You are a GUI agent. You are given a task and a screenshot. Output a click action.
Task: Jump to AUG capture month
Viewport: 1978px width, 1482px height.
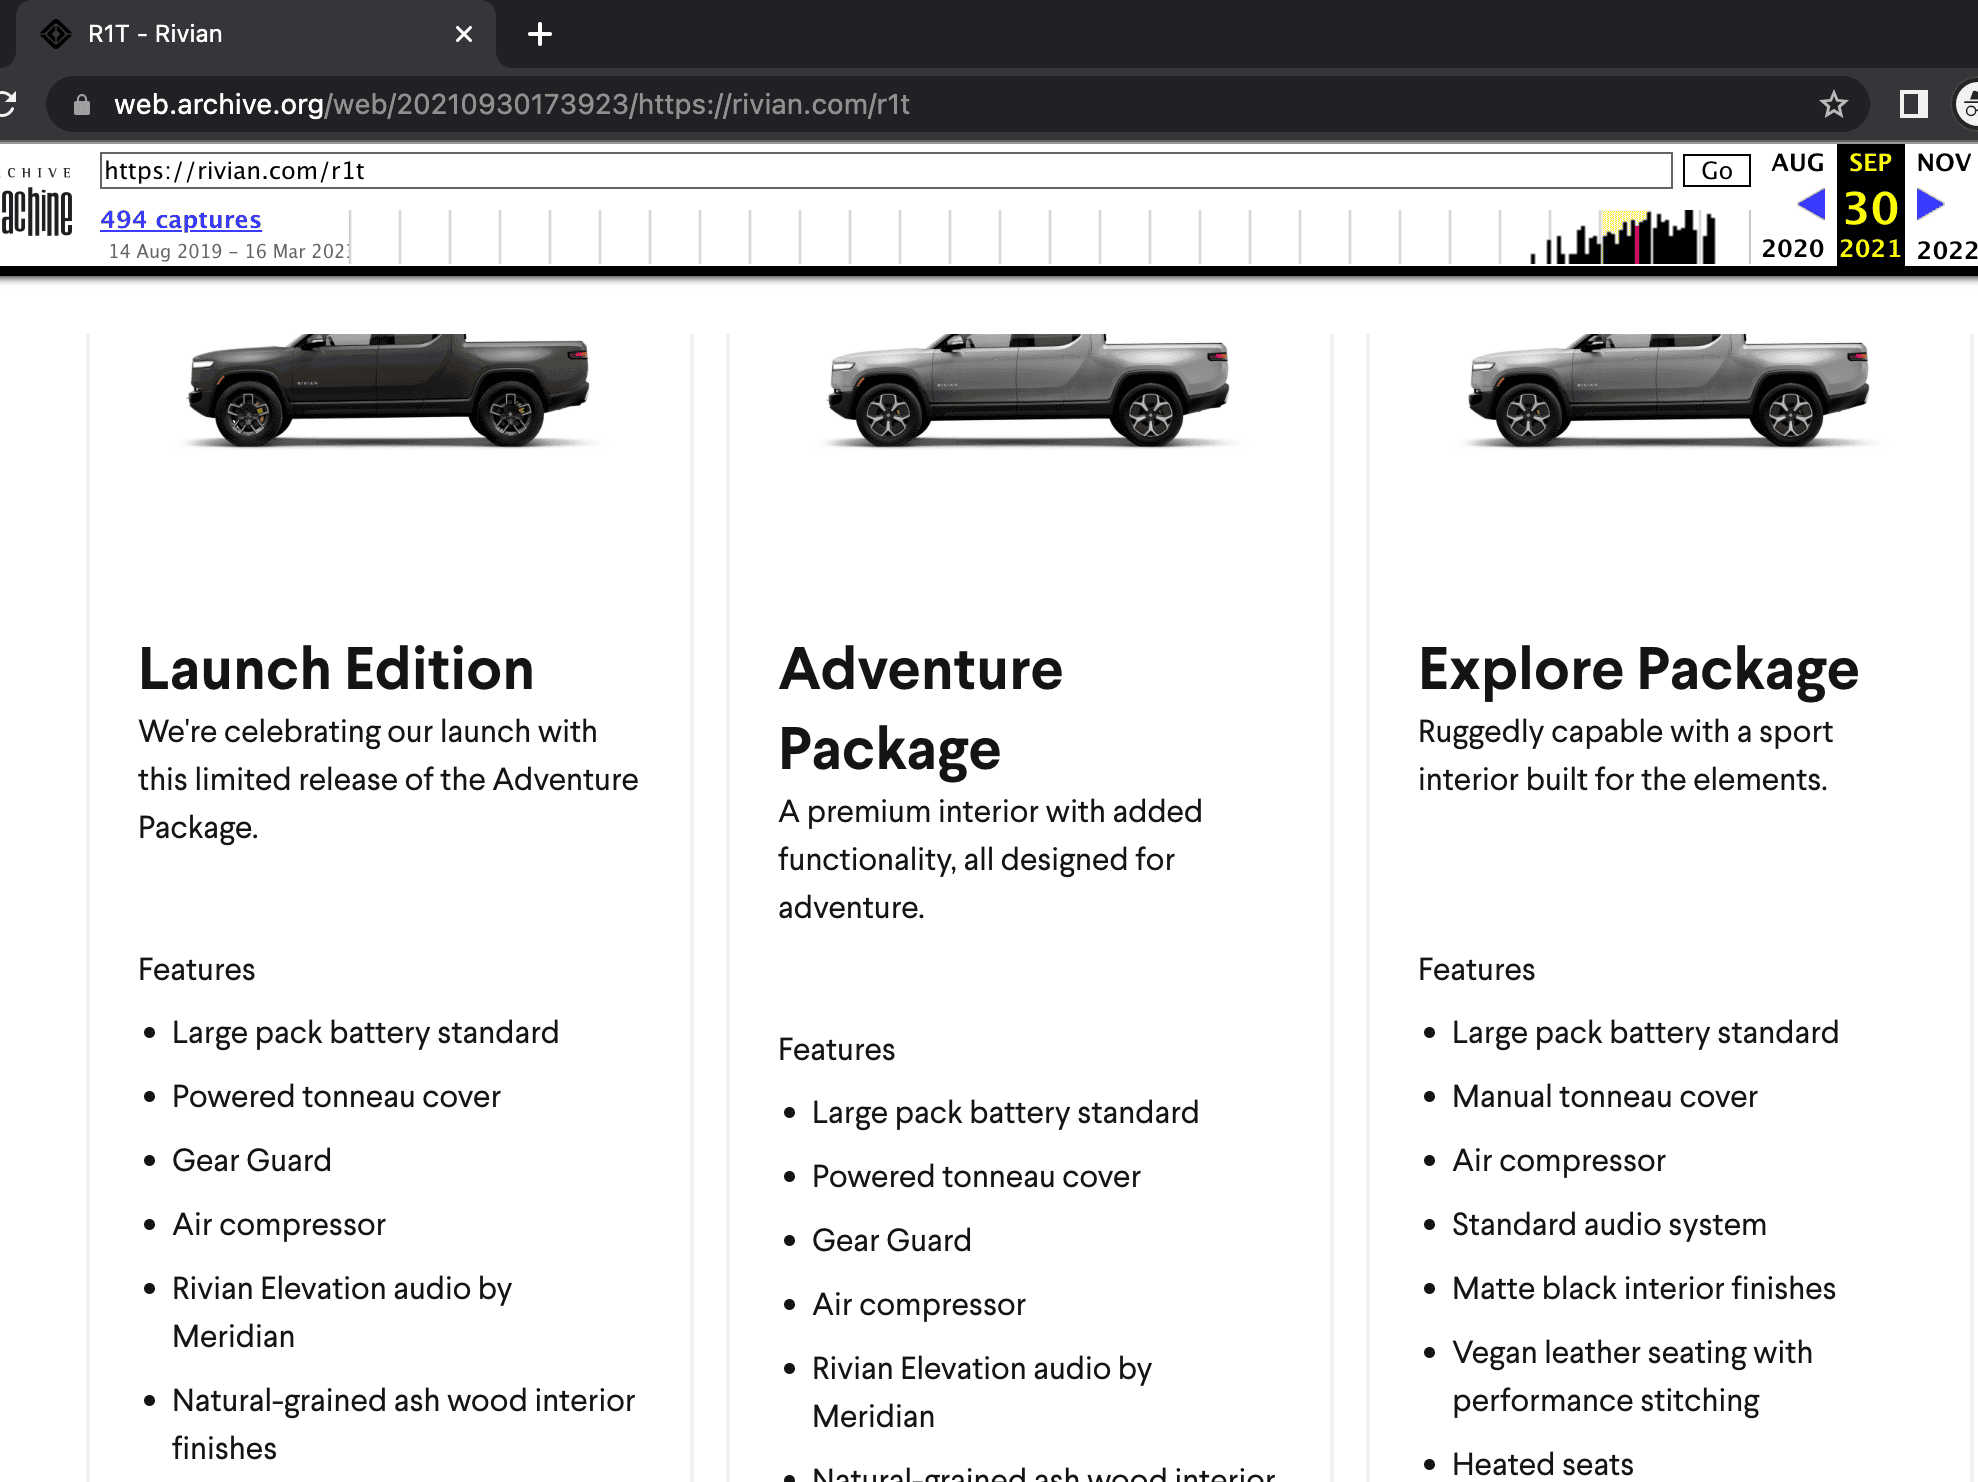[1798, 163]
